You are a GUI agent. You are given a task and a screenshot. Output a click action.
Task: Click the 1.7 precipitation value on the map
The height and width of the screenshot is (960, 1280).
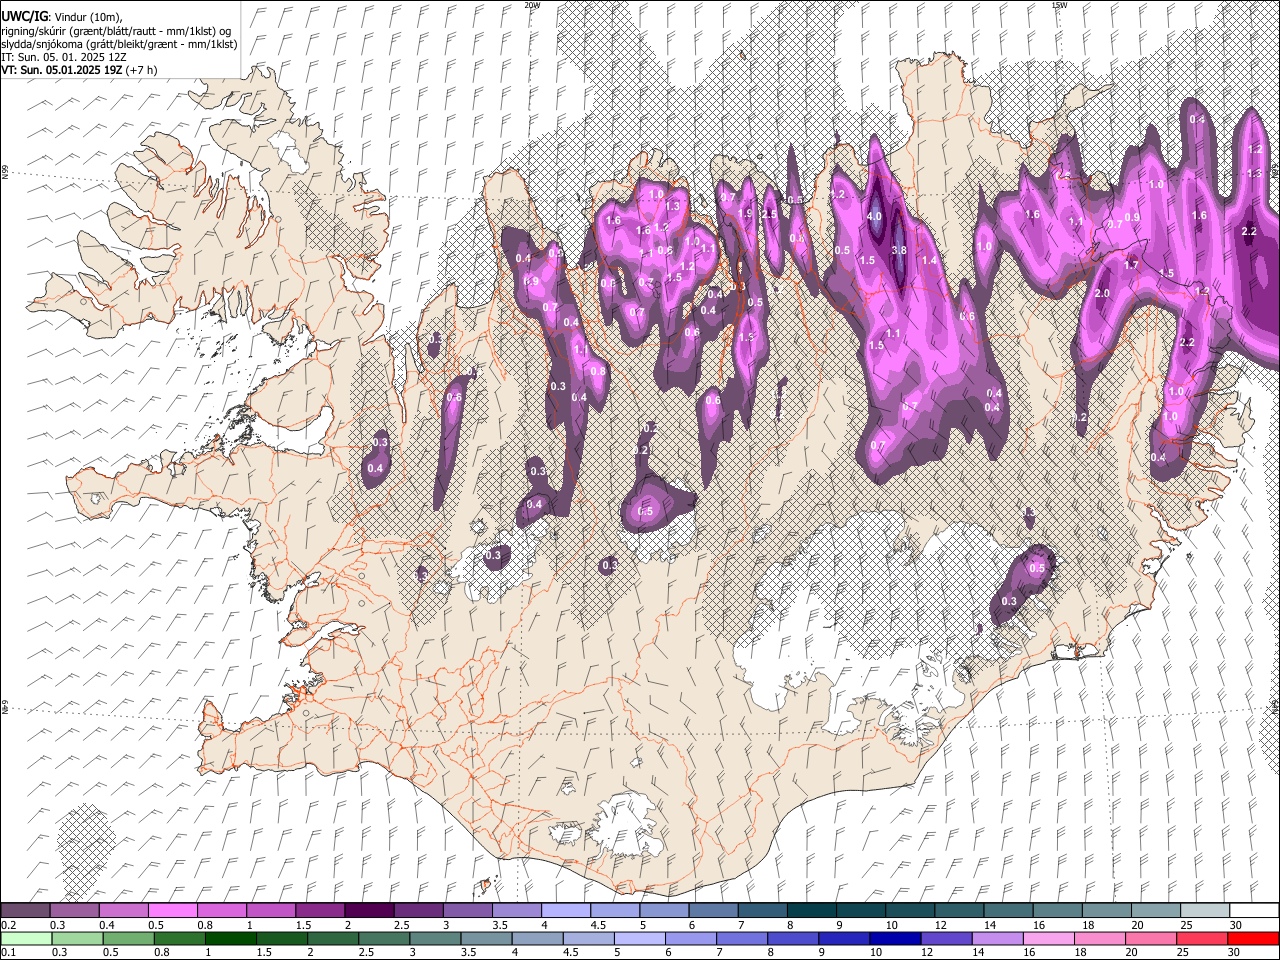[1132, 266]
